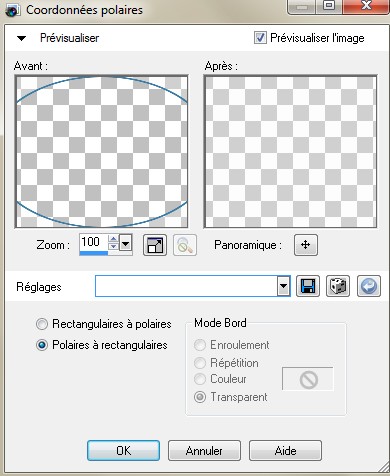Click the Annuler button

(204, 451)
